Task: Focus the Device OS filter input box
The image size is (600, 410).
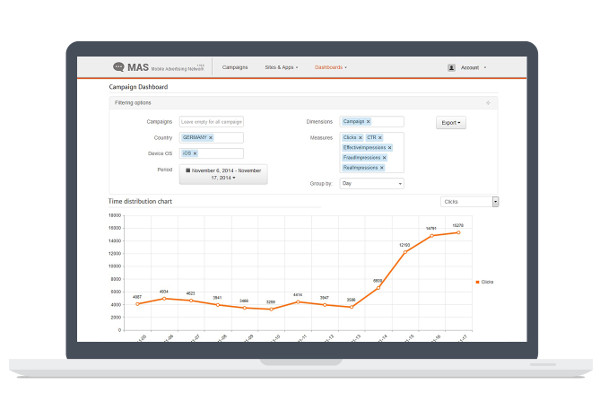Action: pos(211,154)
